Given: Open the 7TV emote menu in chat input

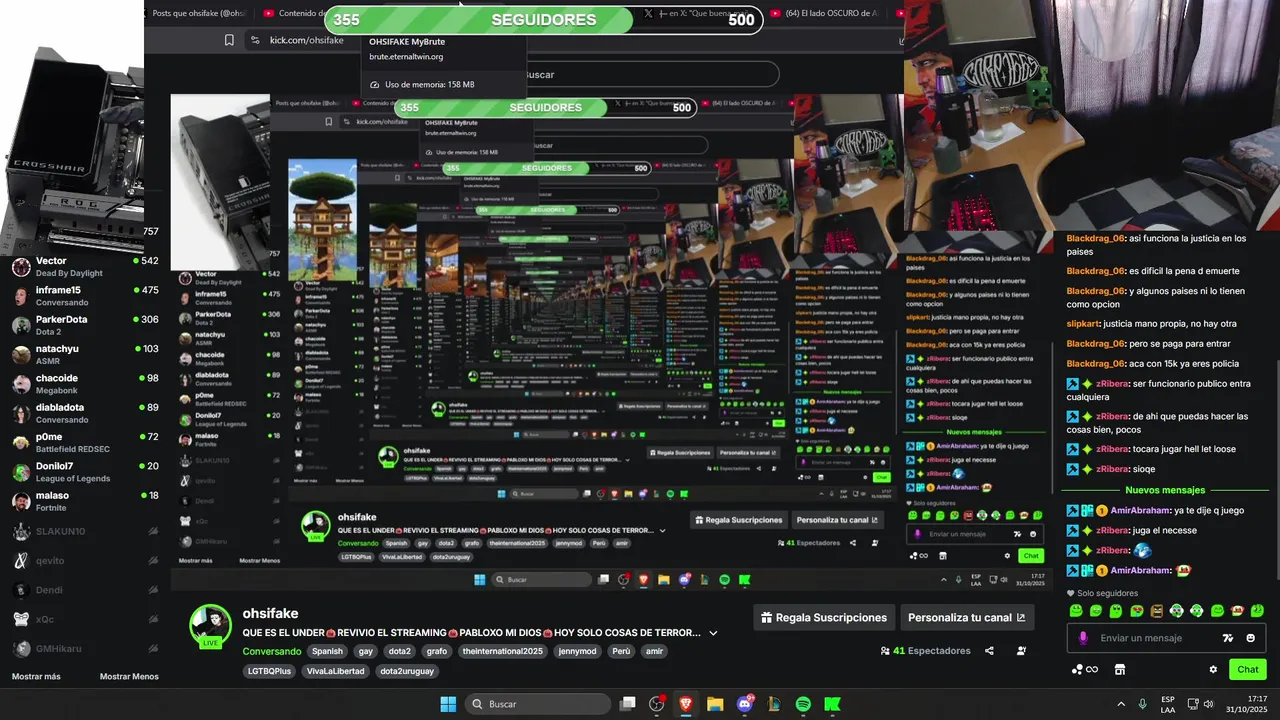Looking at the screenshot, I should [x=1228, y=638].
